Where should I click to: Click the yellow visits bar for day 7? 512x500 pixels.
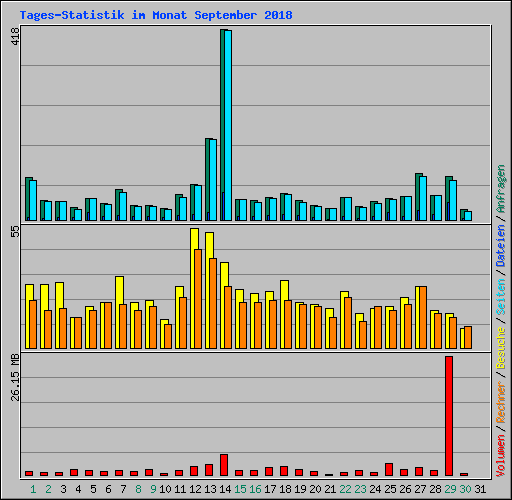[118, 313]
